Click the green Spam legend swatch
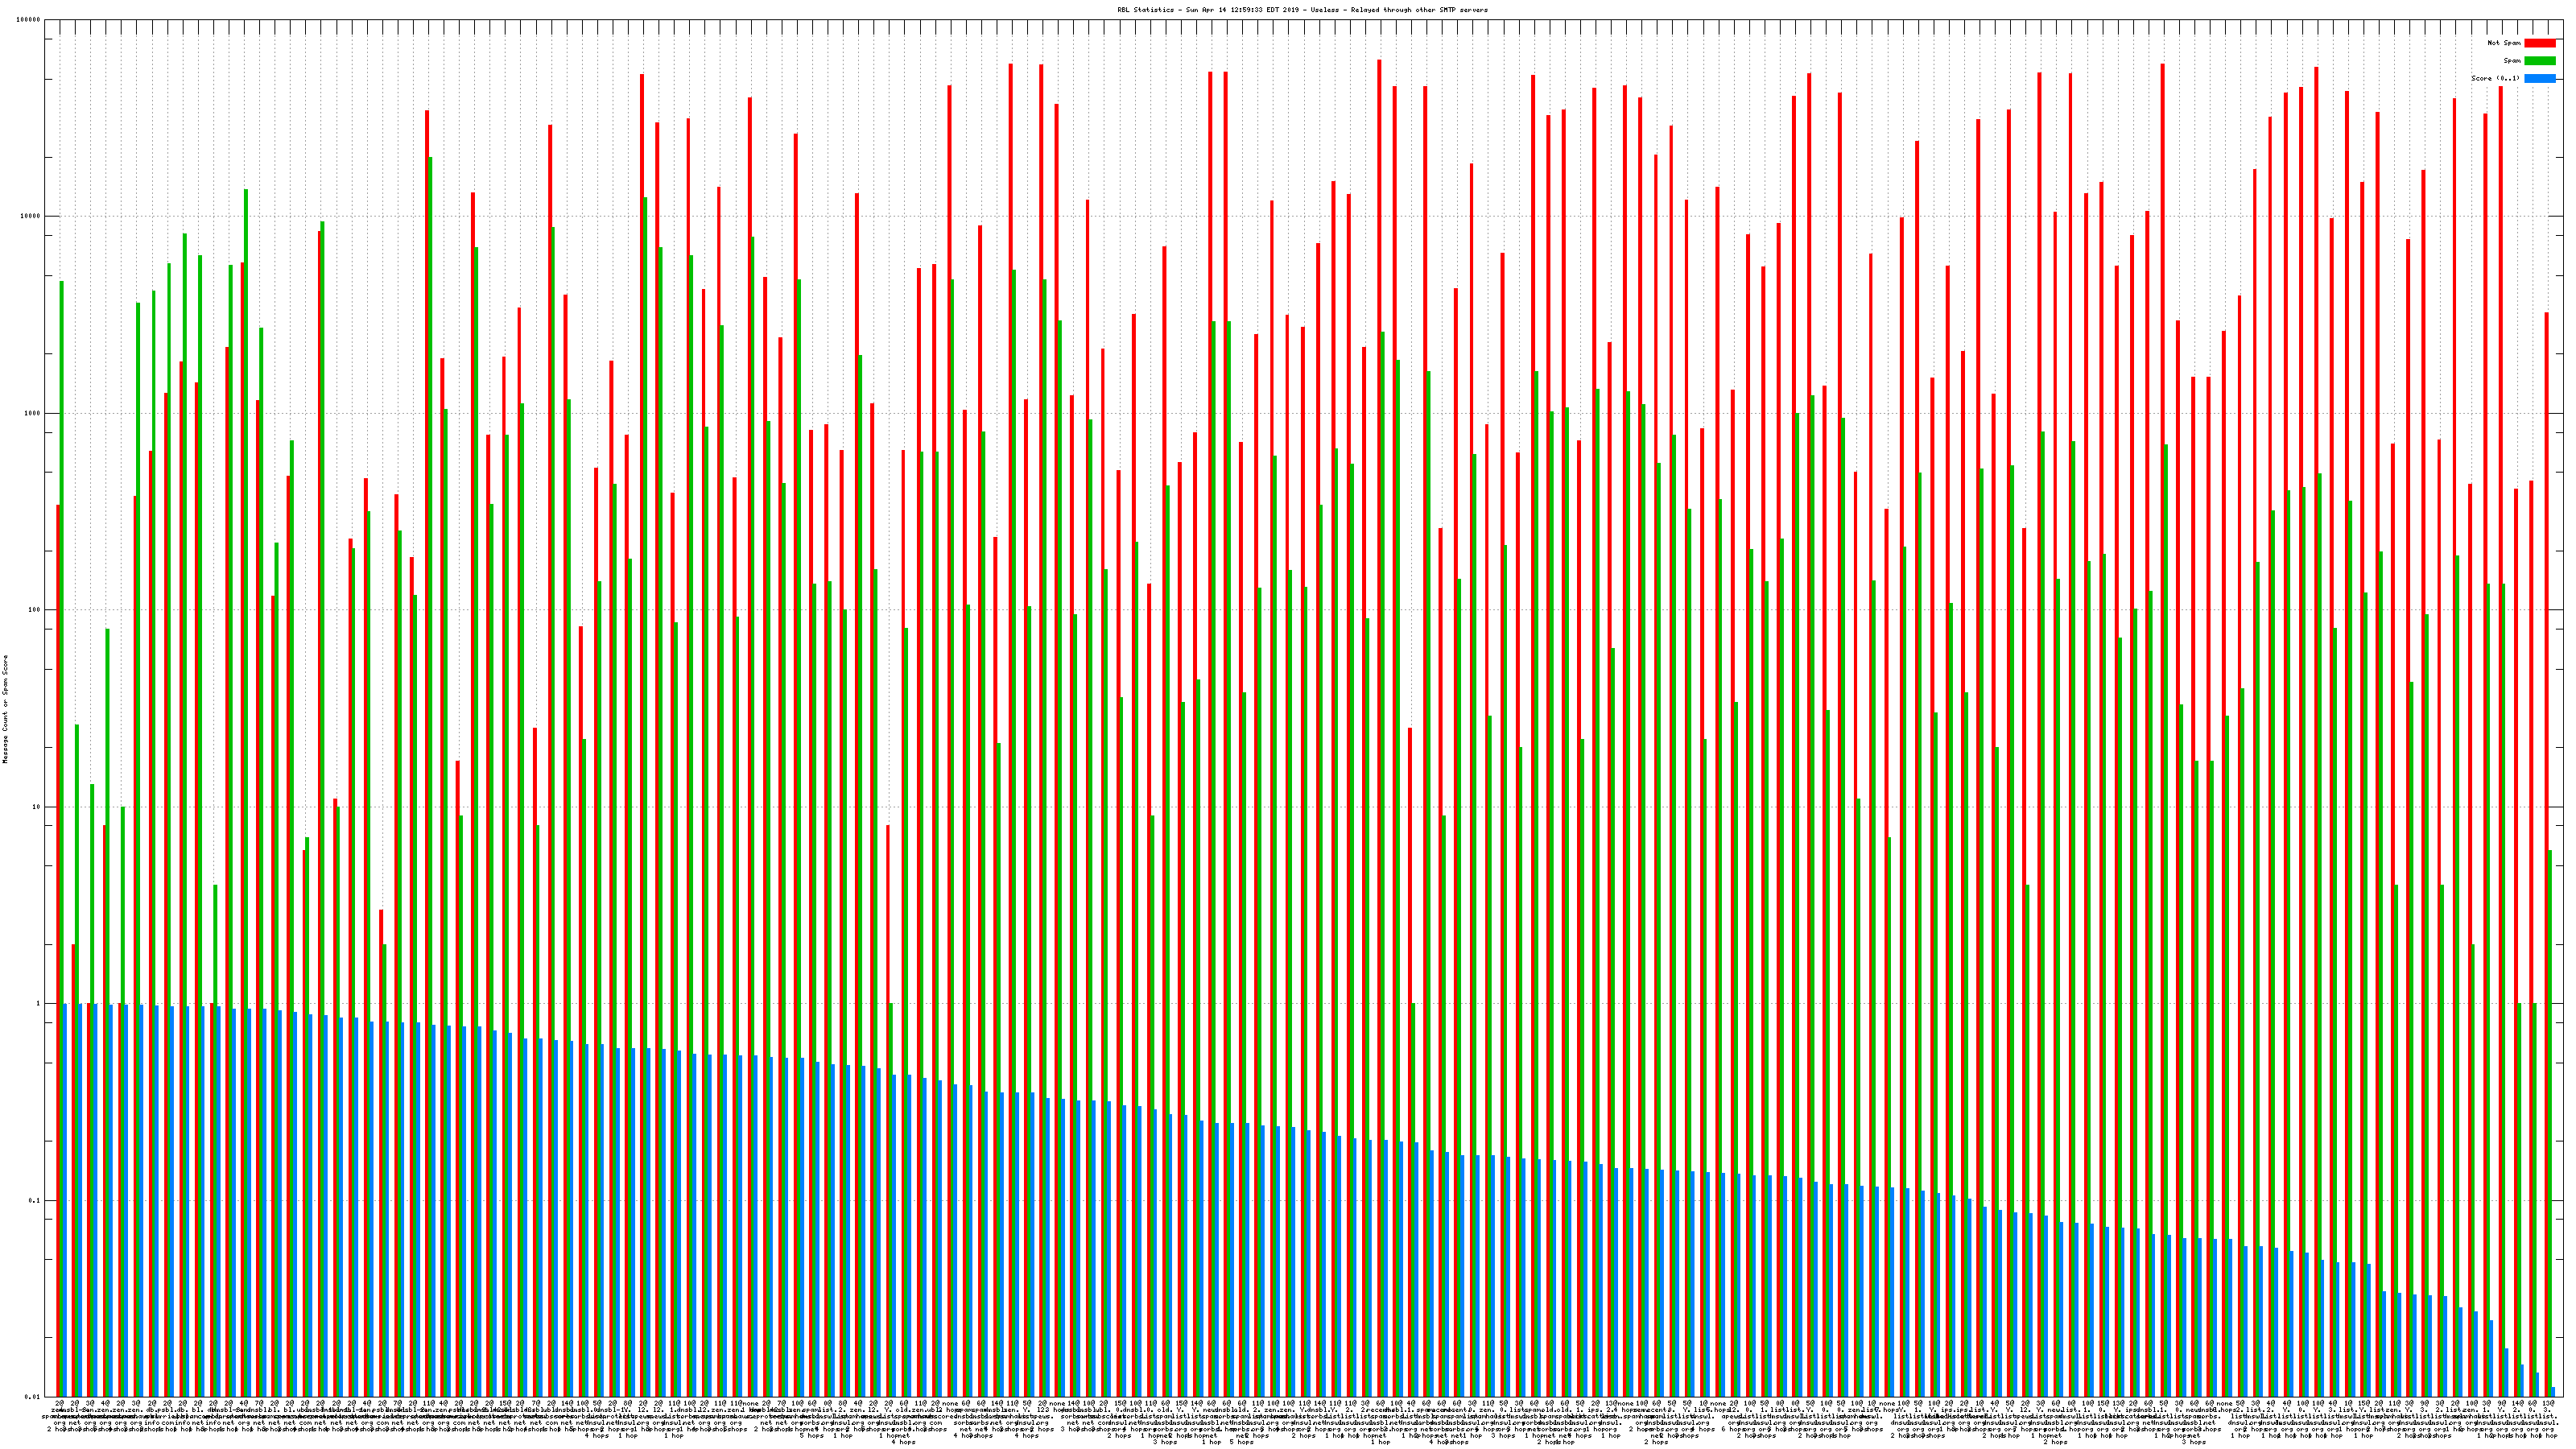This screenshot has width=2576, height=1449. 2539,61
